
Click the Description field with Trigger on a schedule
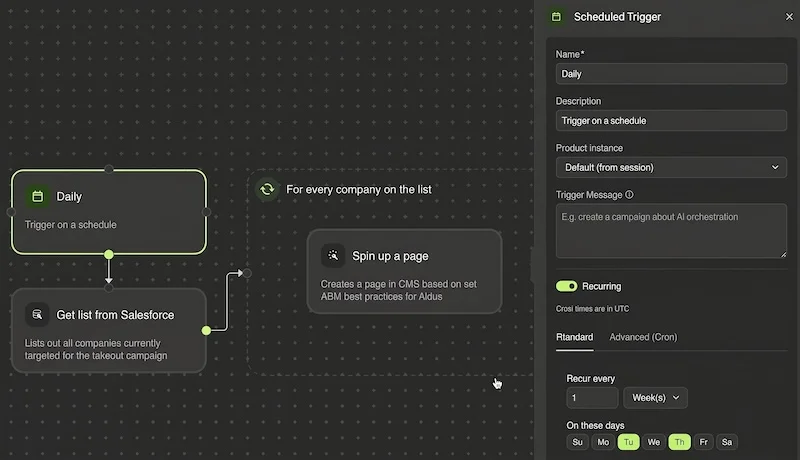point(671,121)
